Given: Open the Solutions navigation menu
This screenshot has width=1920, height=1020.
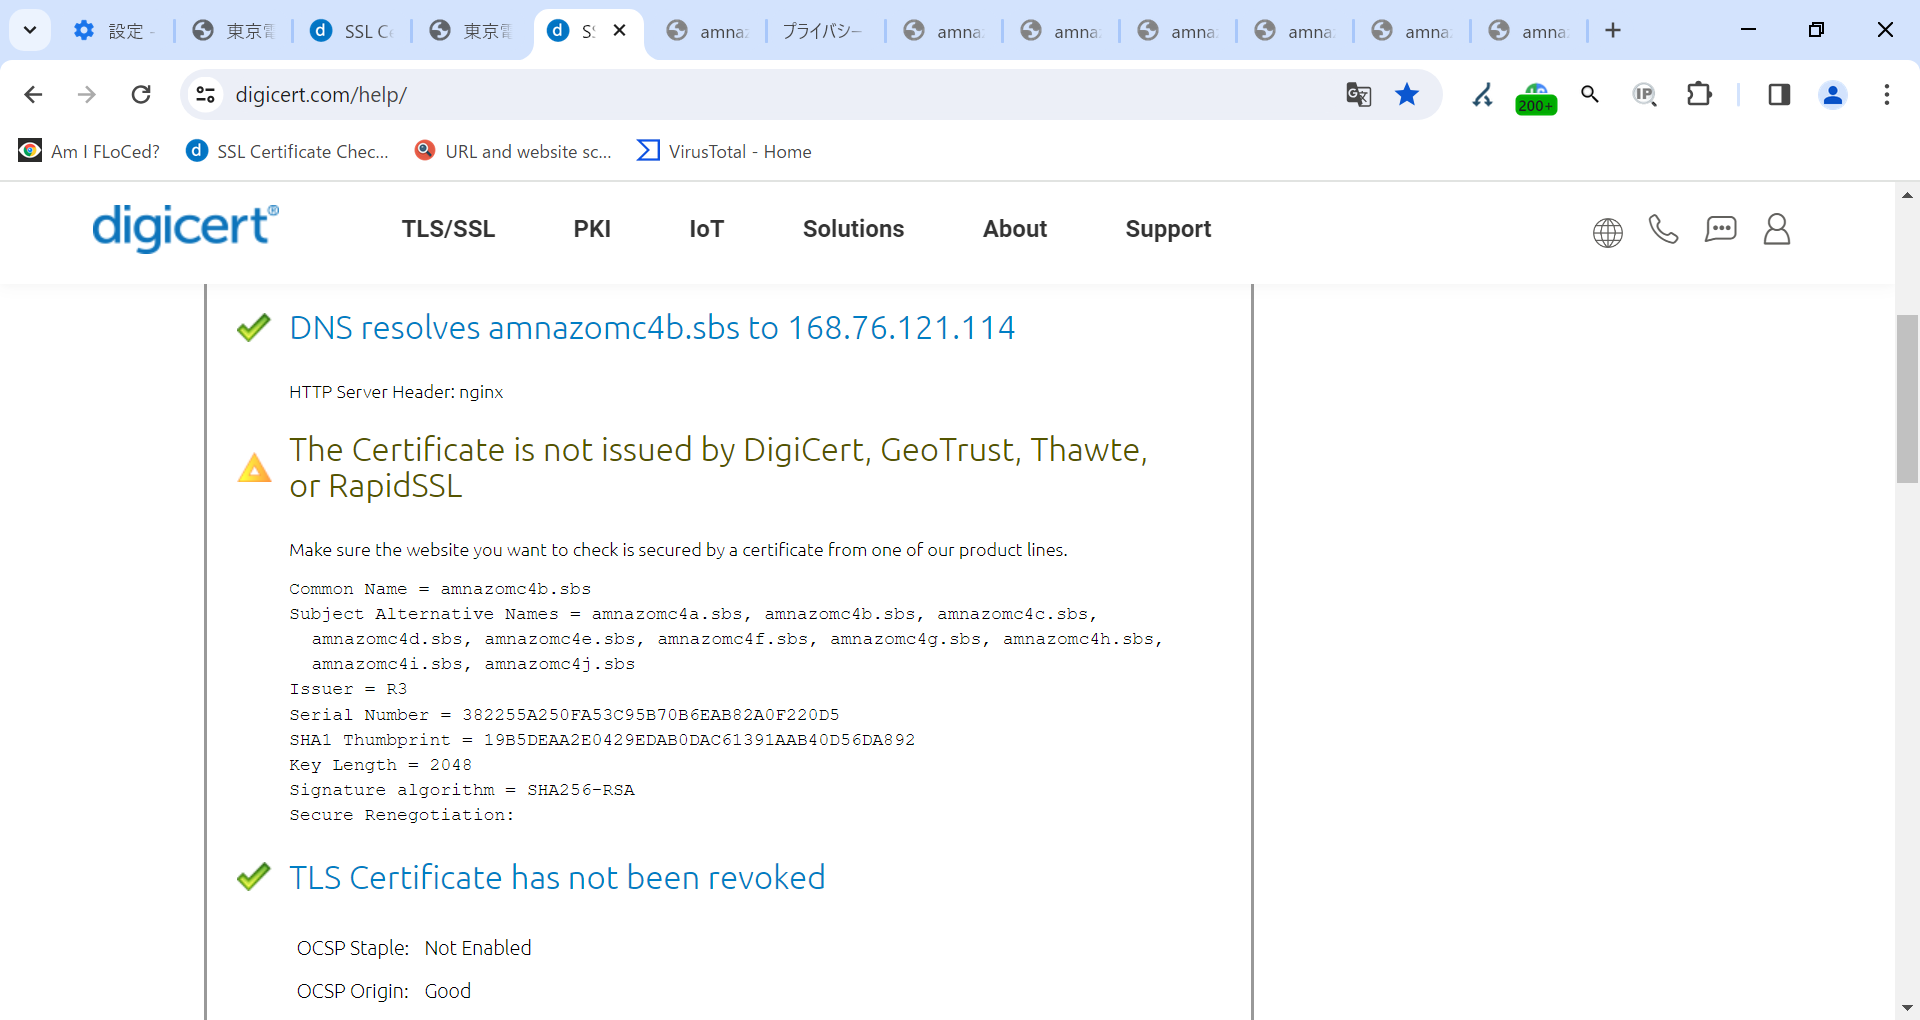Looking at the screenshot, I should tap(853, 229).
